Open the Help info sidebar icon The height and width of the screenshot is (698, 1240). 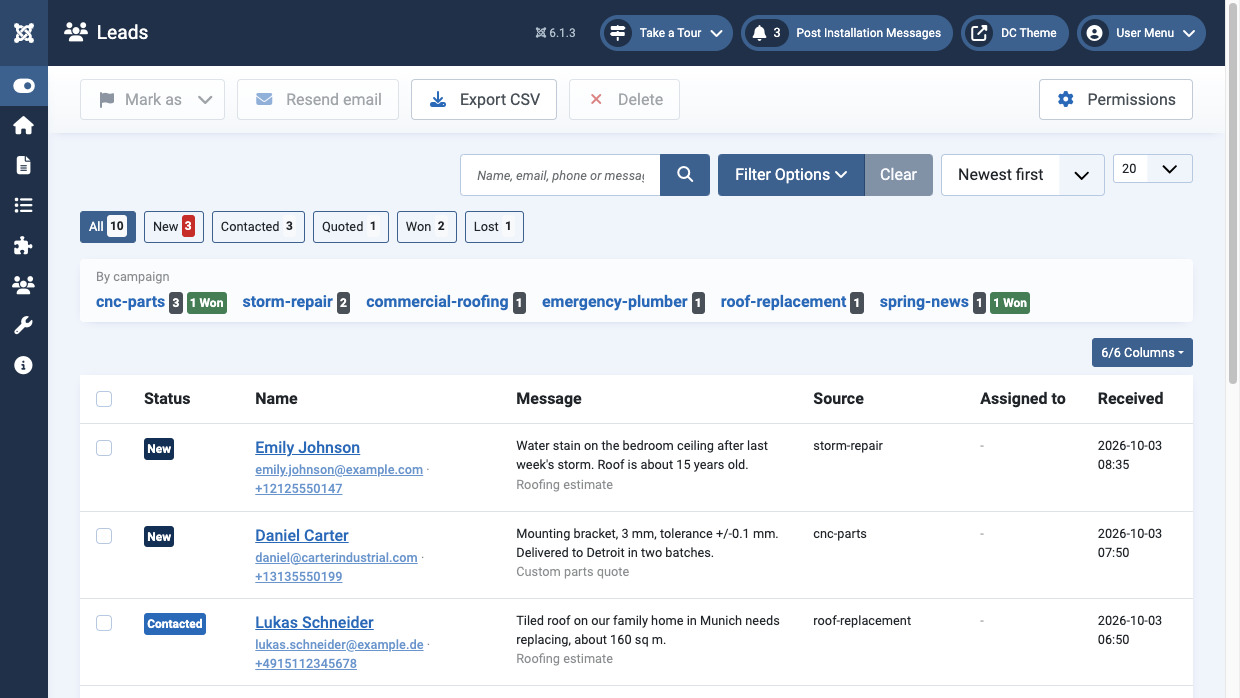coord(24,366)
